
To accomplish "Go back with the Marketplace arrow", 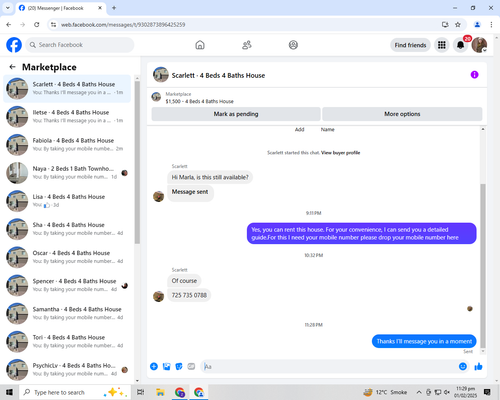I will (12, 67).
